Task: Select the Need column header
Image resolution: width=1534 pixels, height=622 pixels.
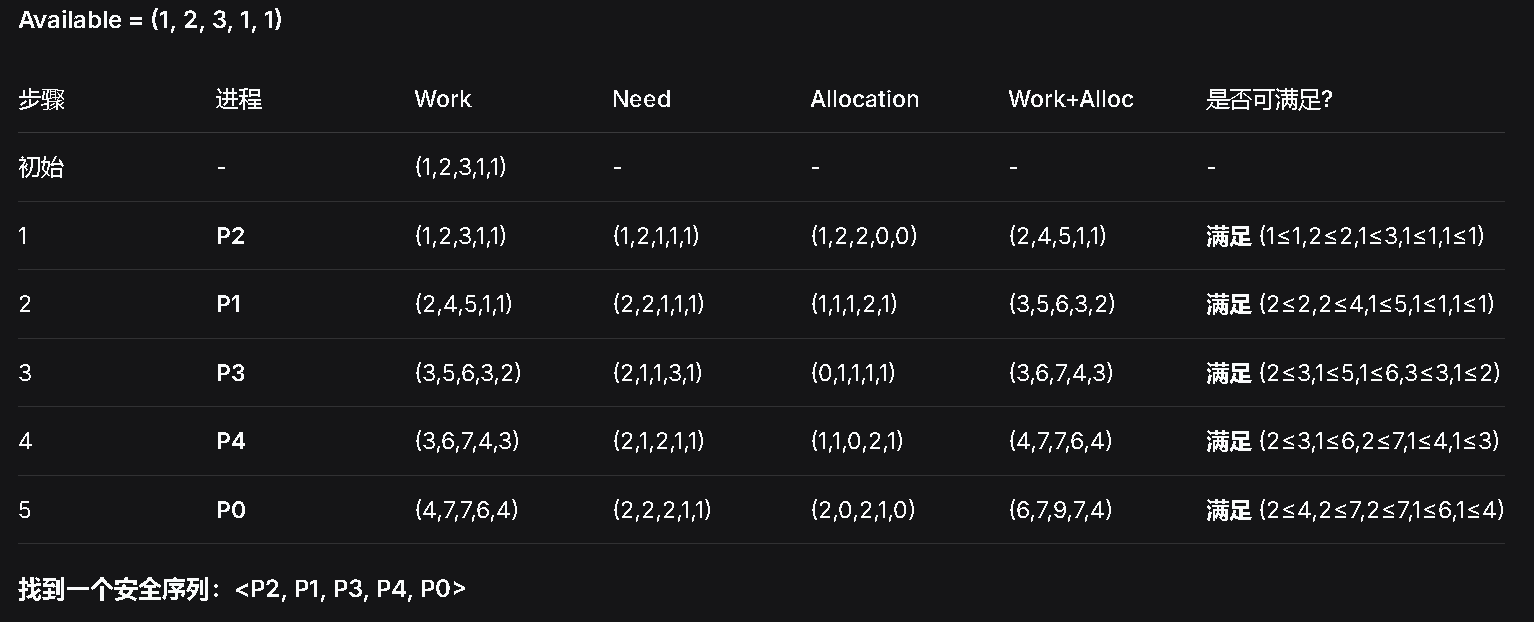Action: [x=641, y=99]
